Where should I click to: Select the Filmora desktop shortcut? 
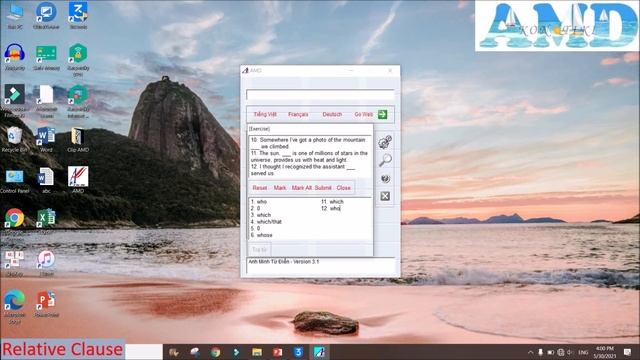point(15,100)
